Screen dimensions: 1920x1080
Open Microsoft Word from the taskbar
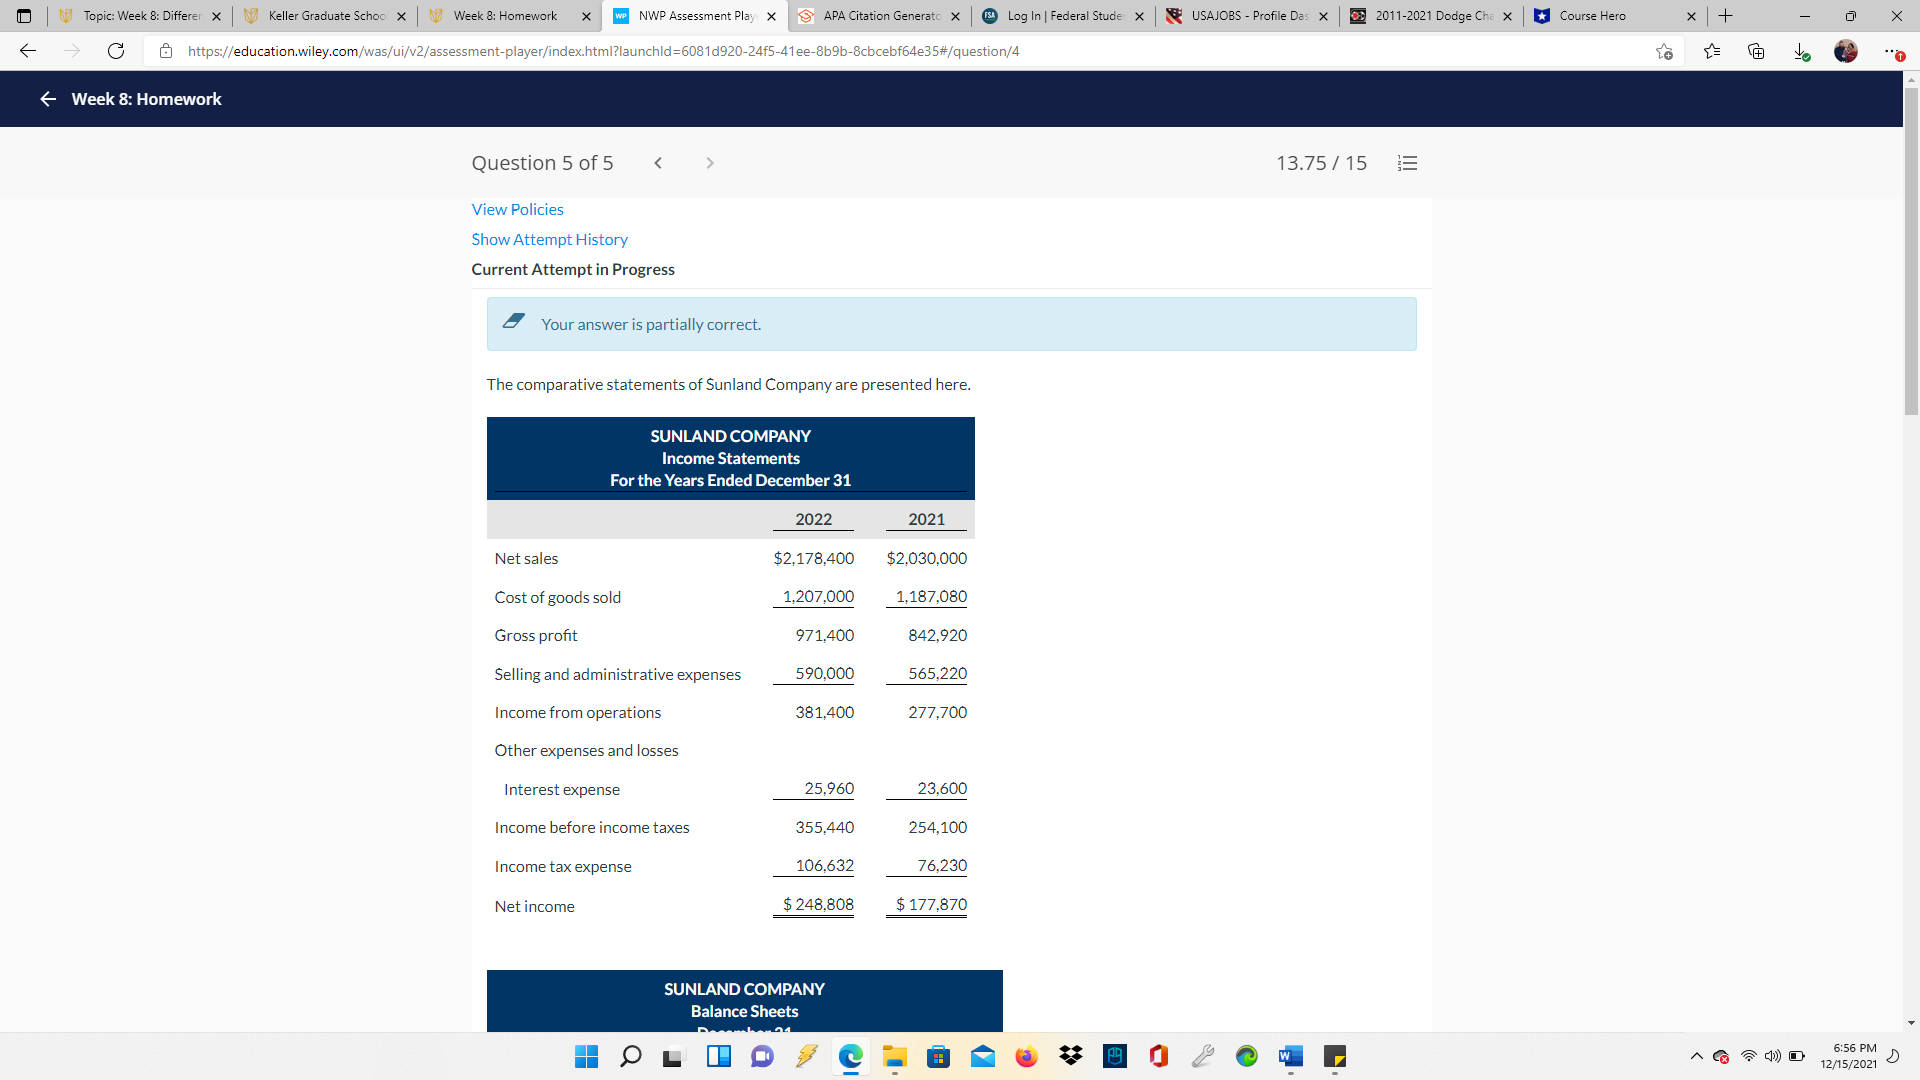(x=1290, y=1056)
